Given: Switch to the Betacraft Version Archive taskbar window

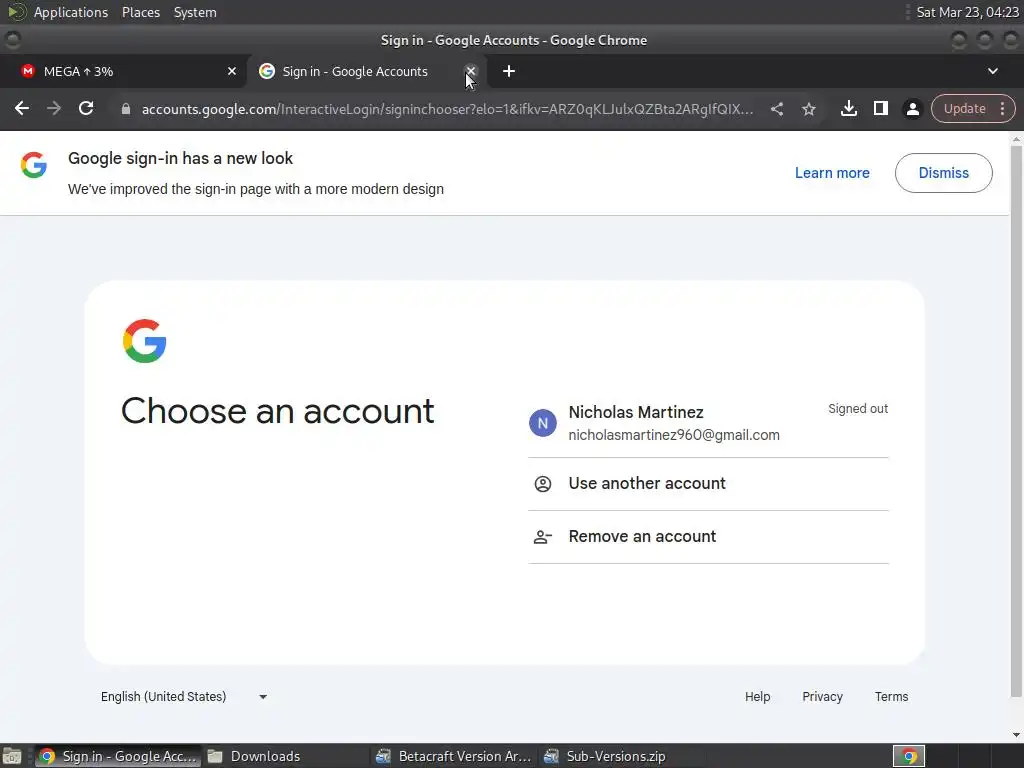Looking at the screenshot, I should click(453, 756).
